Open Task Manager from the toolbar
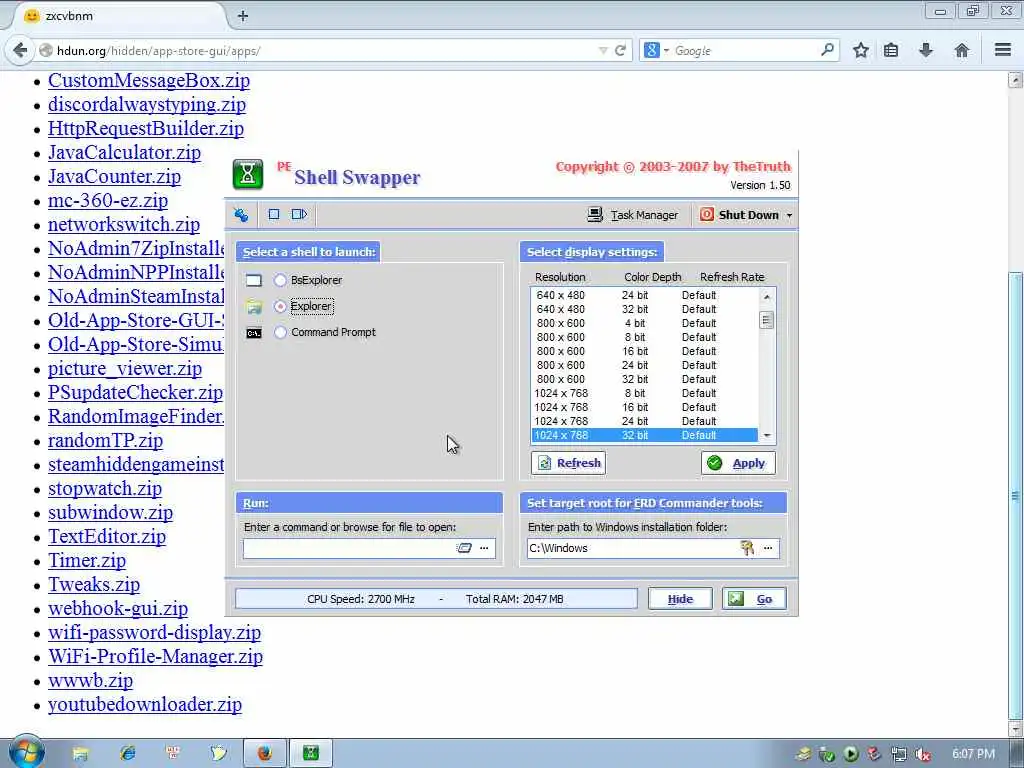 (633, 215)
